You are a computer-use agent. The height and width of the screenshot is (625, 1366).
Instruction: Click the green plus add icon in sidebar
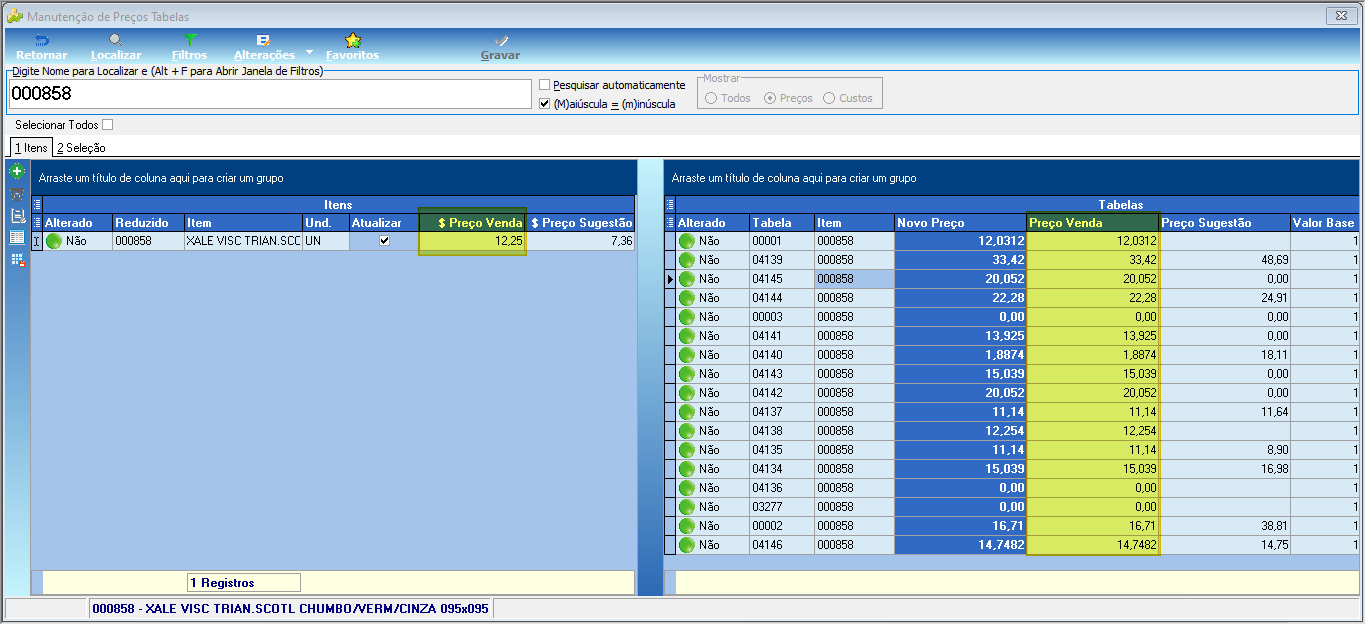[x=17, y=172]
